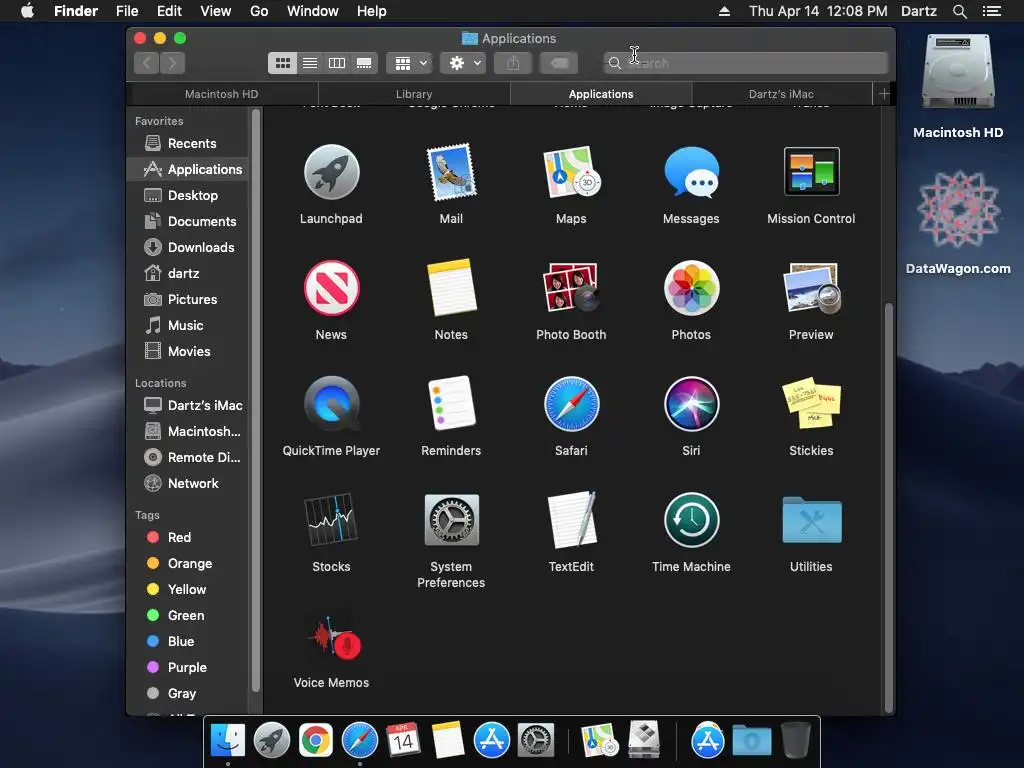Open the Messages app icon
1024x768 pixels.
pyautogui.click(x=691, y=172)
